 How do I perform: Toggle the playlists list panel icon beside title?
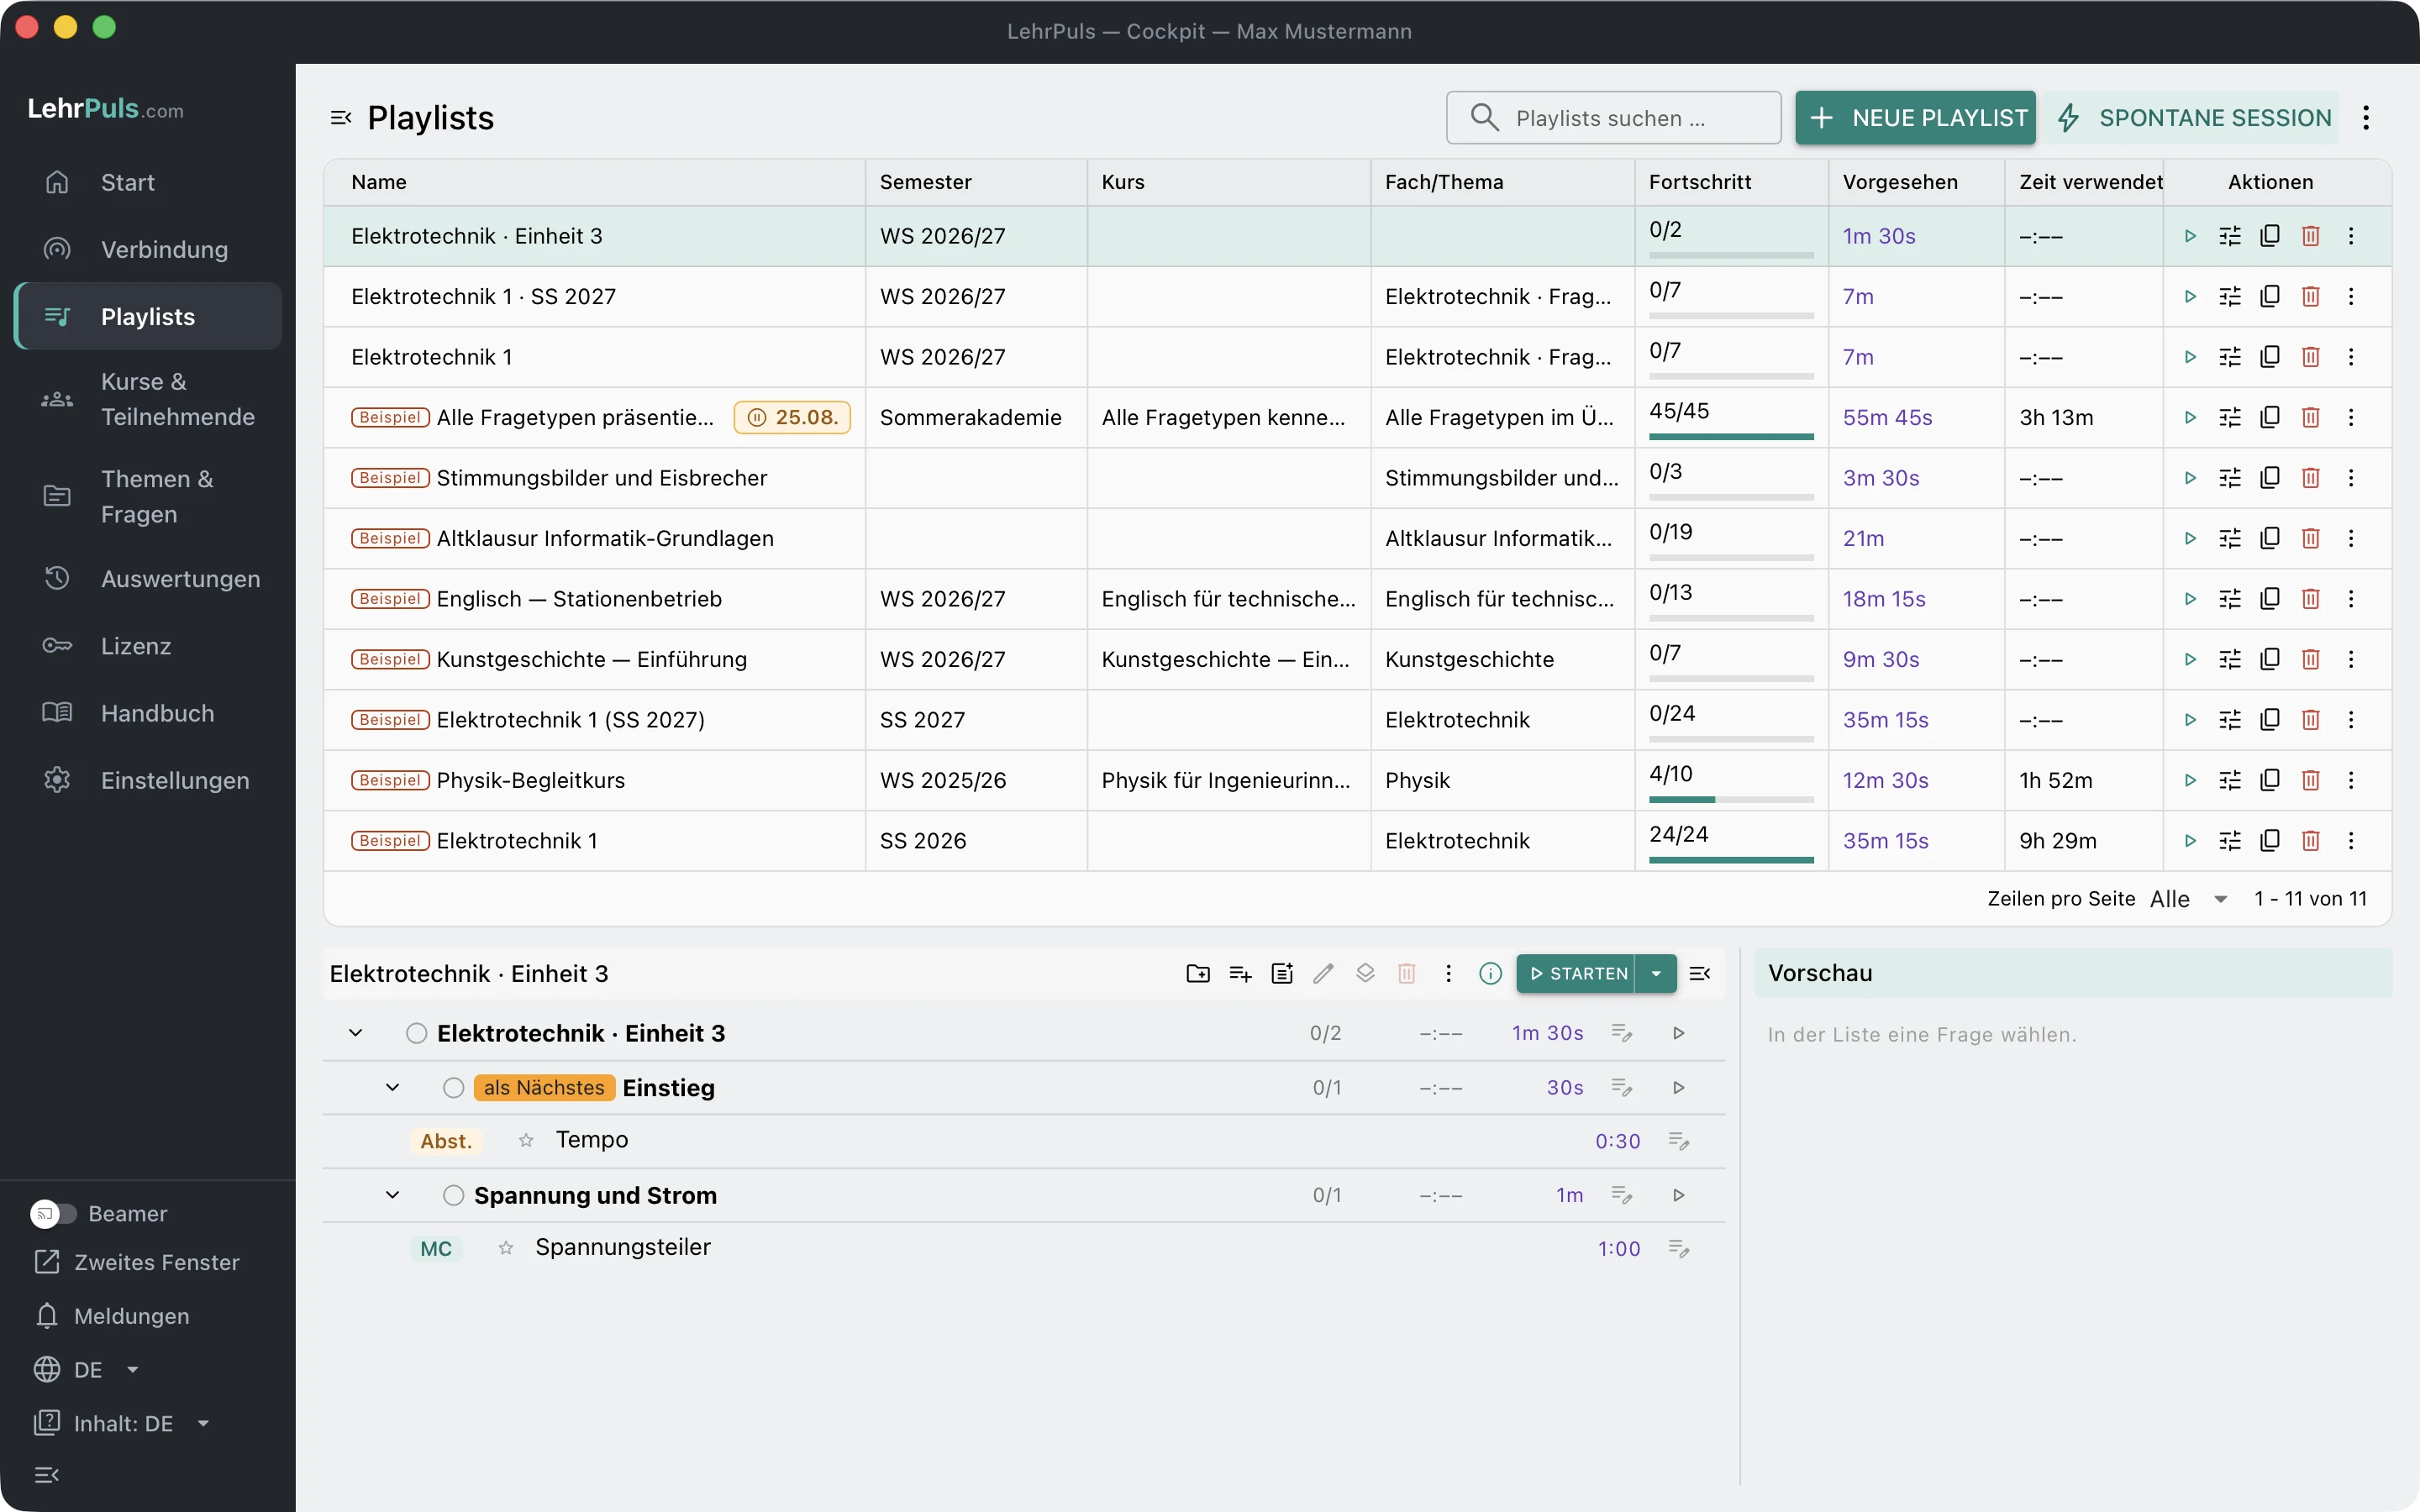click(x=341, y=118)
